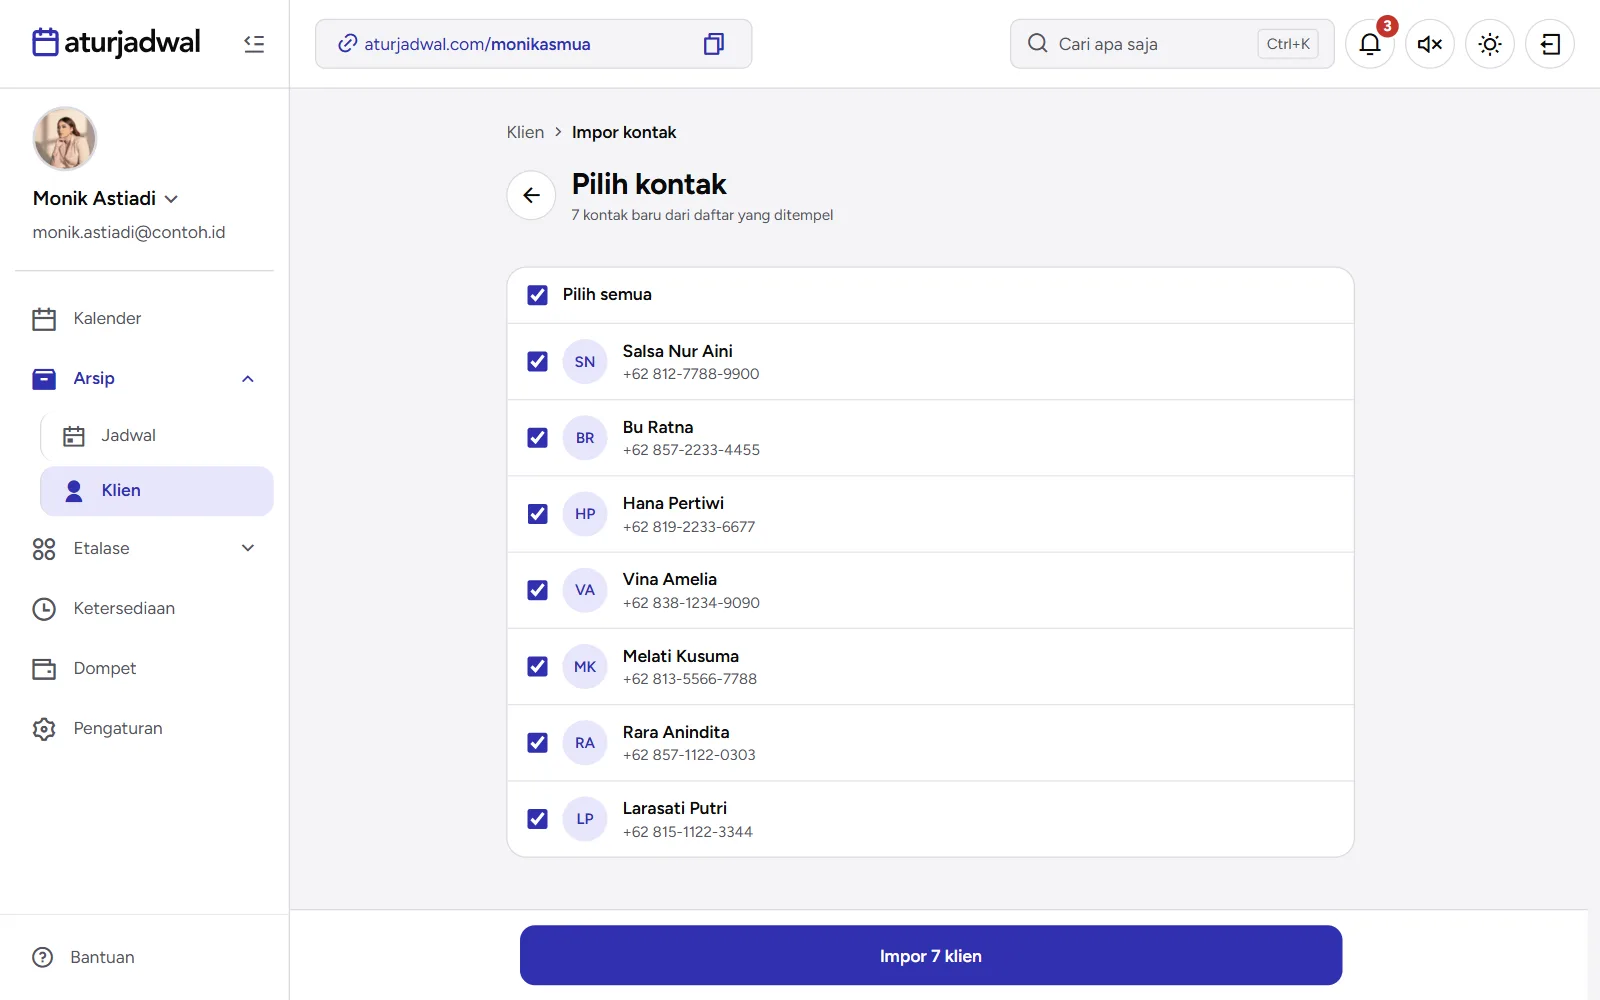The height and width of the screenshot is (1000, 1600).
Task: Open Jadwal under Arsip
Action: click(x=157, y=436)
